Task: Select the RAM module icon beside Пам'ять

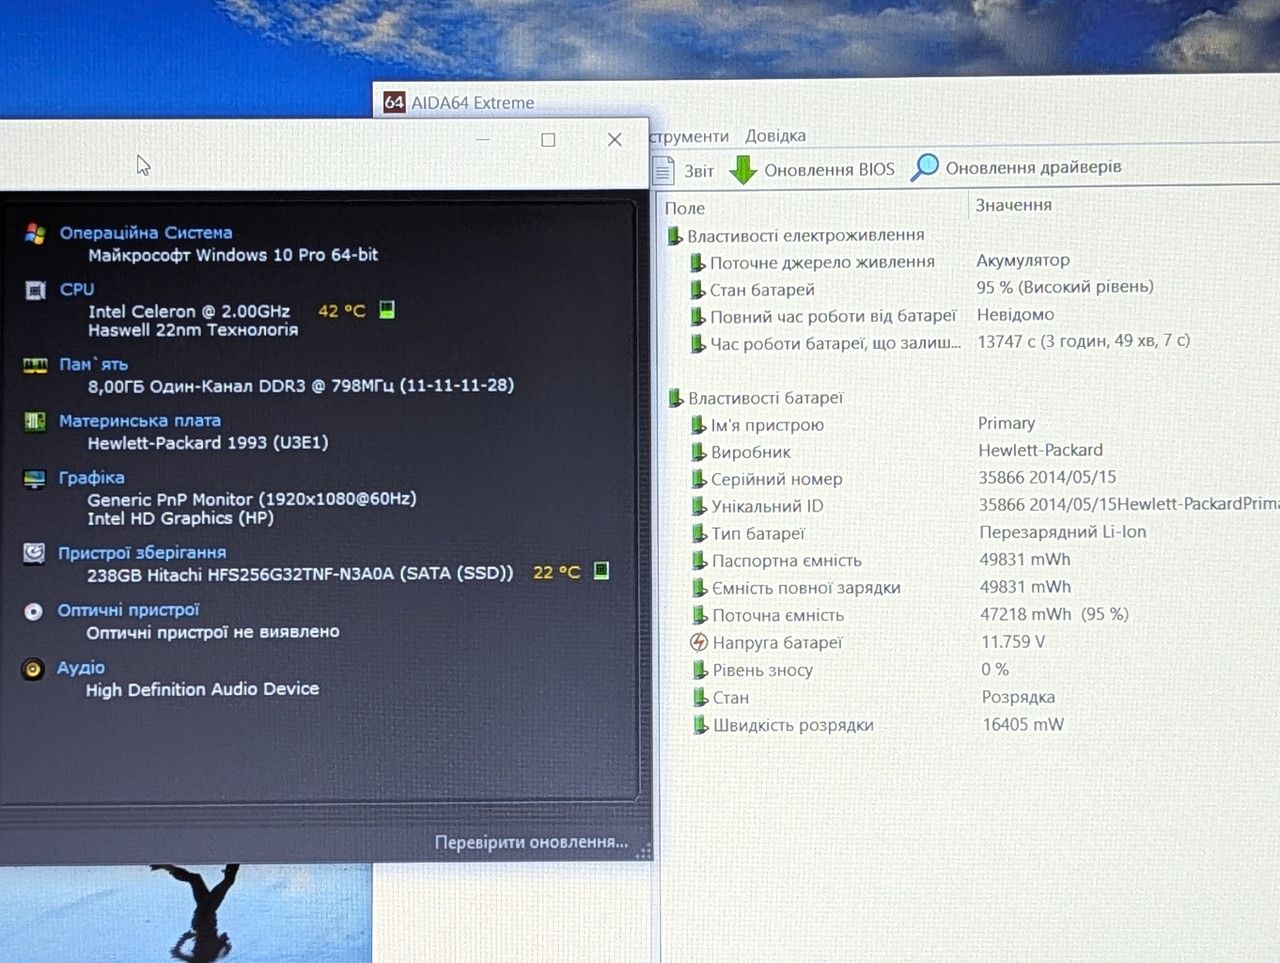Action: pyautogui.click(x=35, y=365)
